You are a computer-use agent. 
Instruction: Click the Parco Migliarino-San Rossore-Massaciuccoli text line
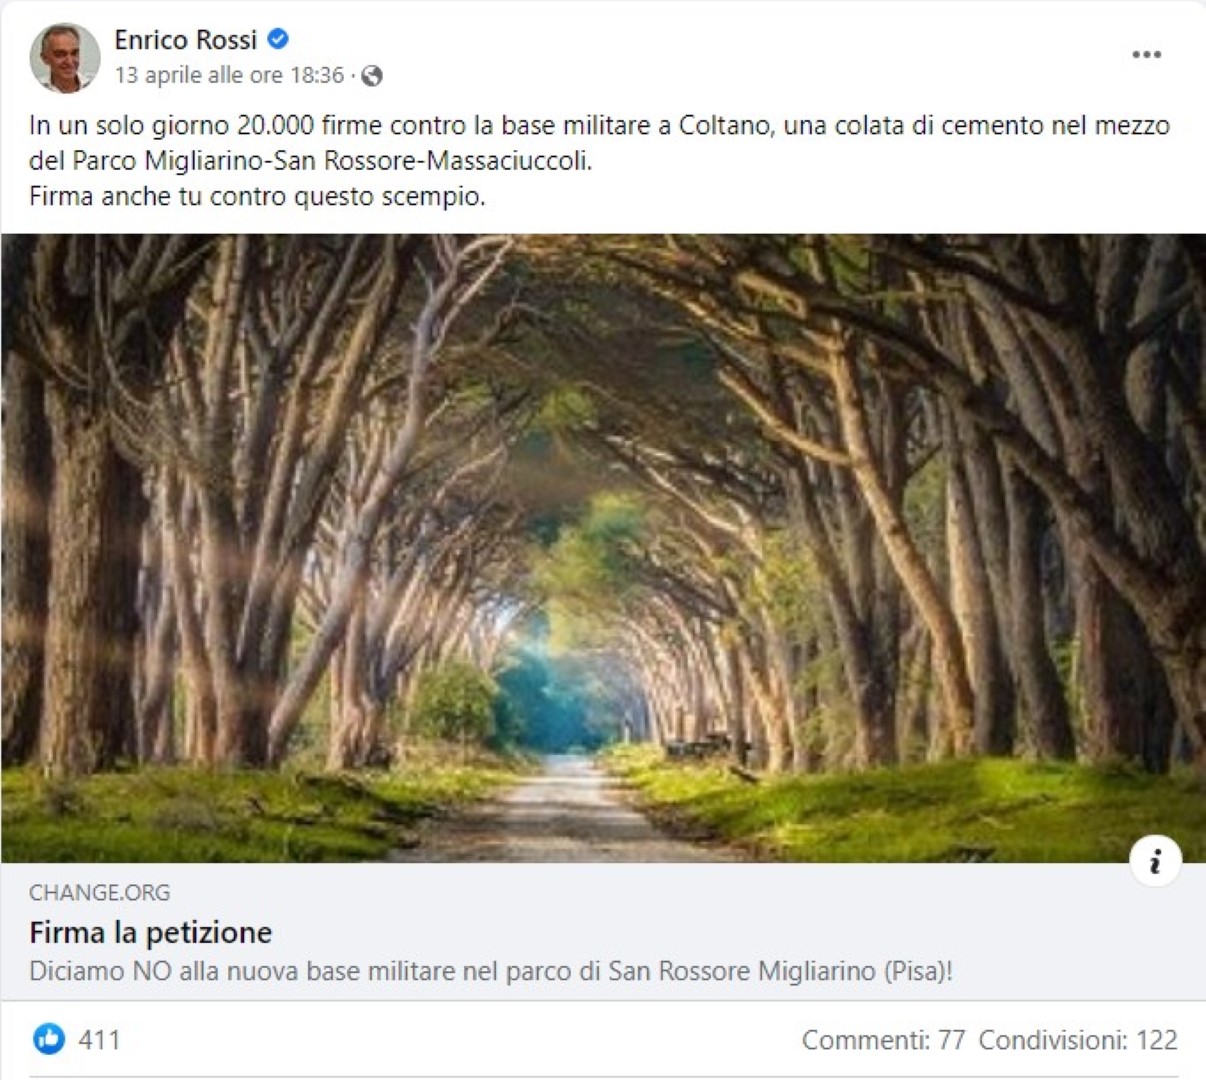pos(311,161)
